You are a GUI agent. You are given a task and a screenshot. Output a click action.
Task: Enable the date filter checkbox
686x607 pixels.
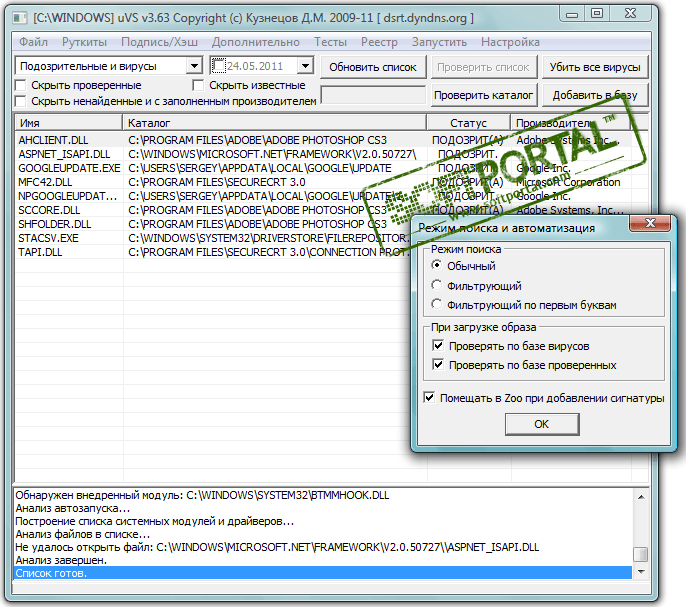coord(218,66)
